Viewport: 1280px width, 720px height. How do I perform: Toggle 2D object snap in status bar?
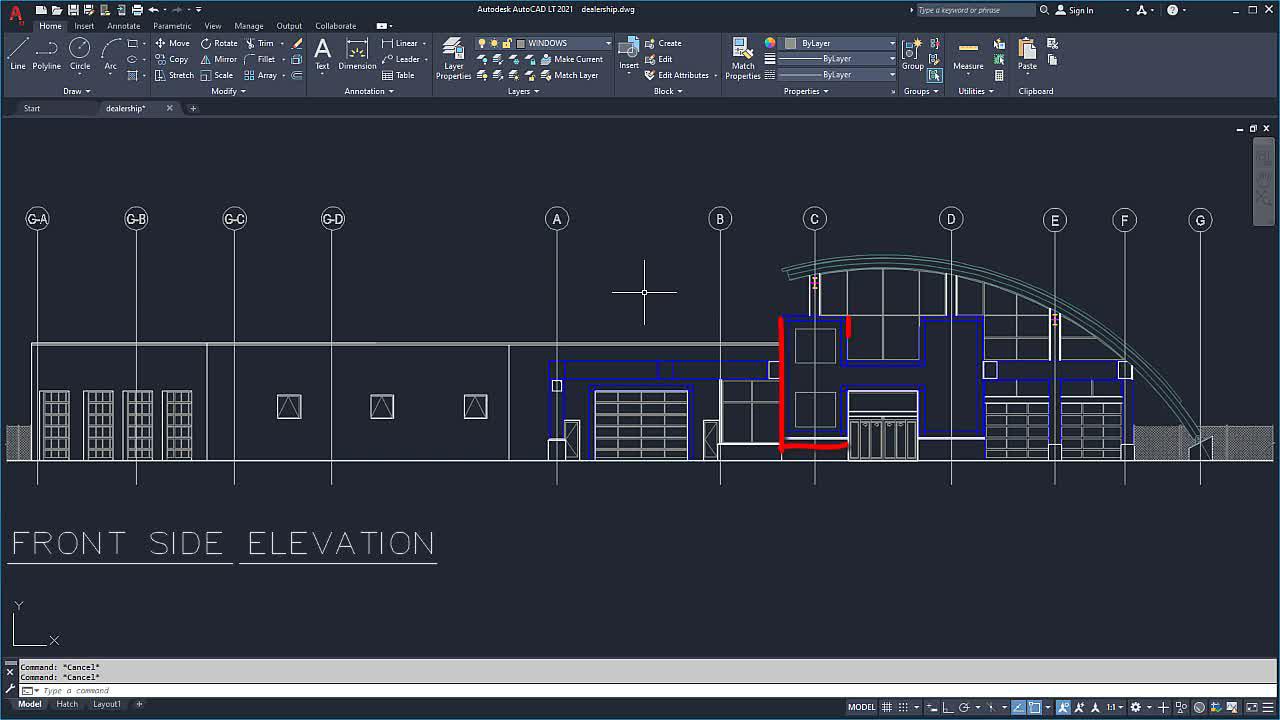[x=1034, y=707]
